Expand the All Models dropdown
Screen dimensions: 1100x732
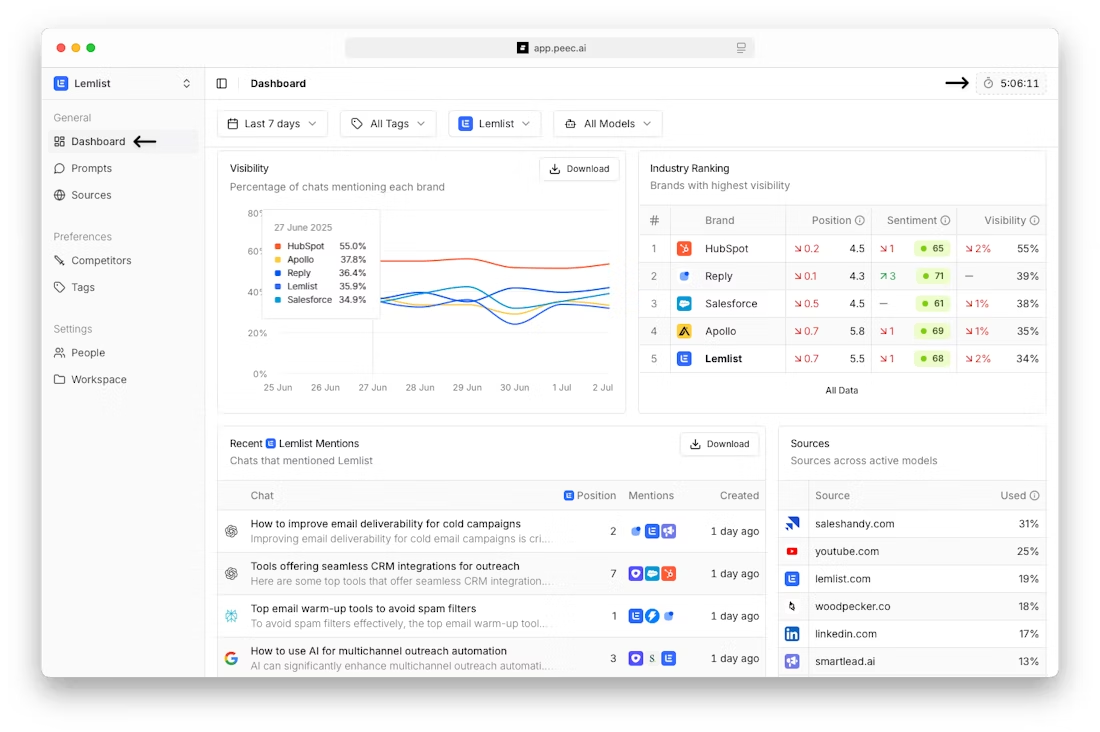(607, 123)
